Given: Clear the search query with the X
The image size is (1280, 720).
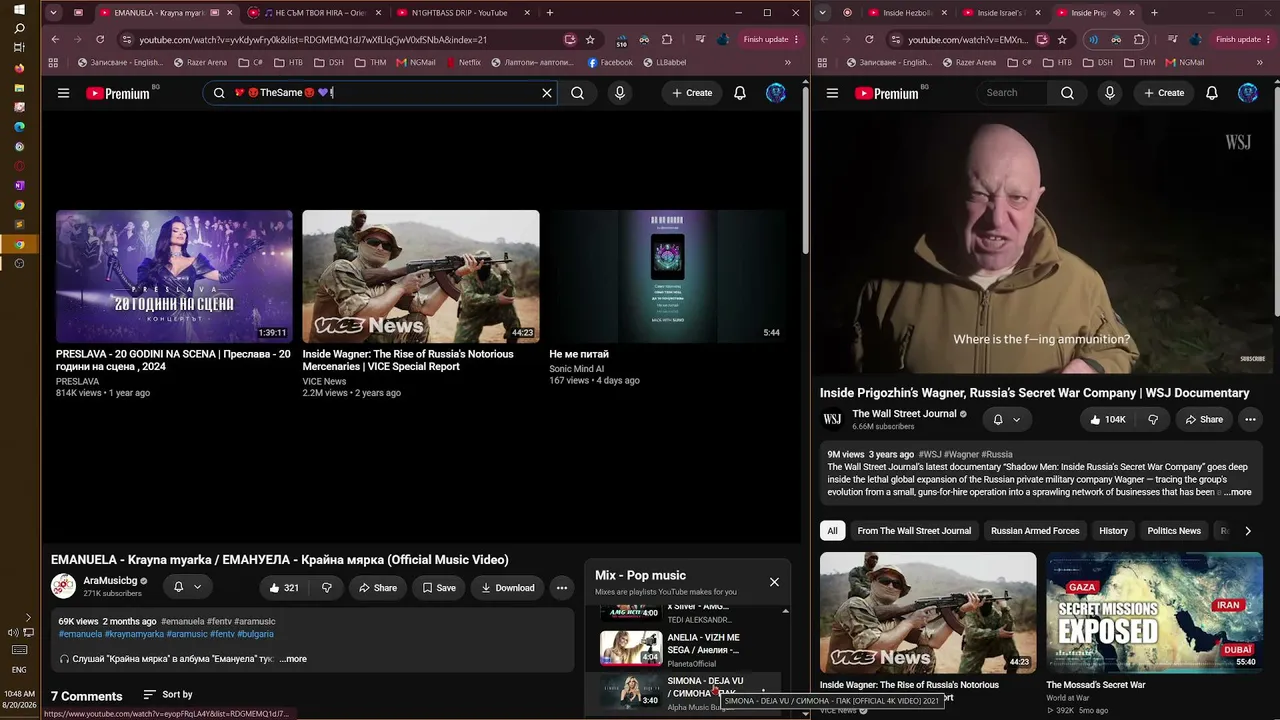Looking at the screenshot, I should point(547,93).
